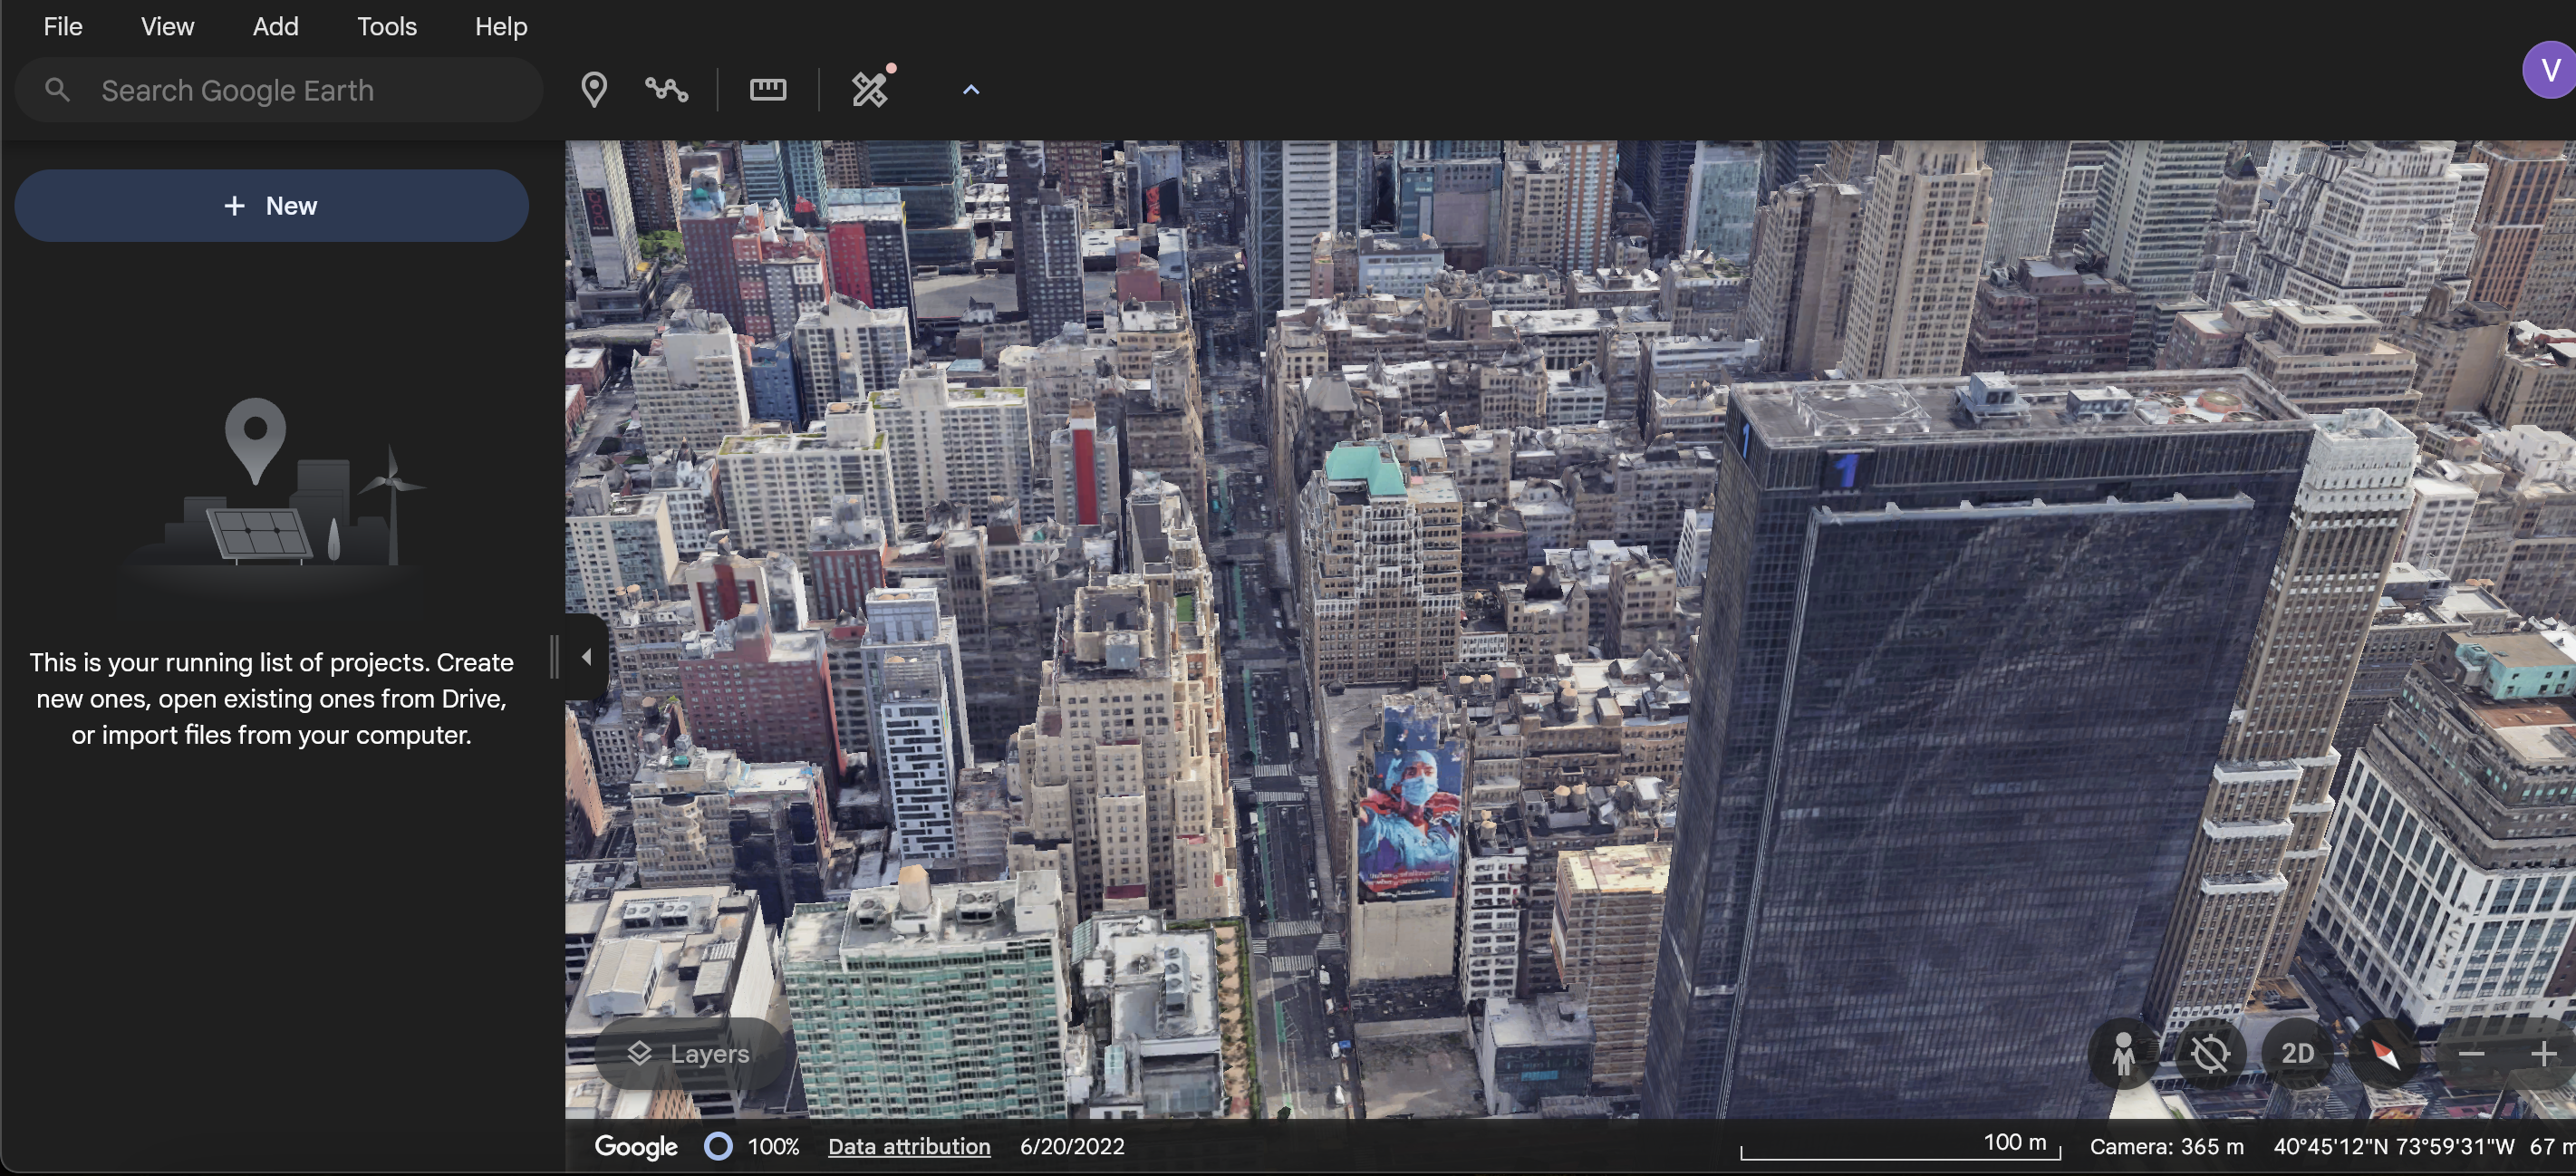Open the Data attribution link
This screenshot has width=2576, height=1176.
[908, 1146]
